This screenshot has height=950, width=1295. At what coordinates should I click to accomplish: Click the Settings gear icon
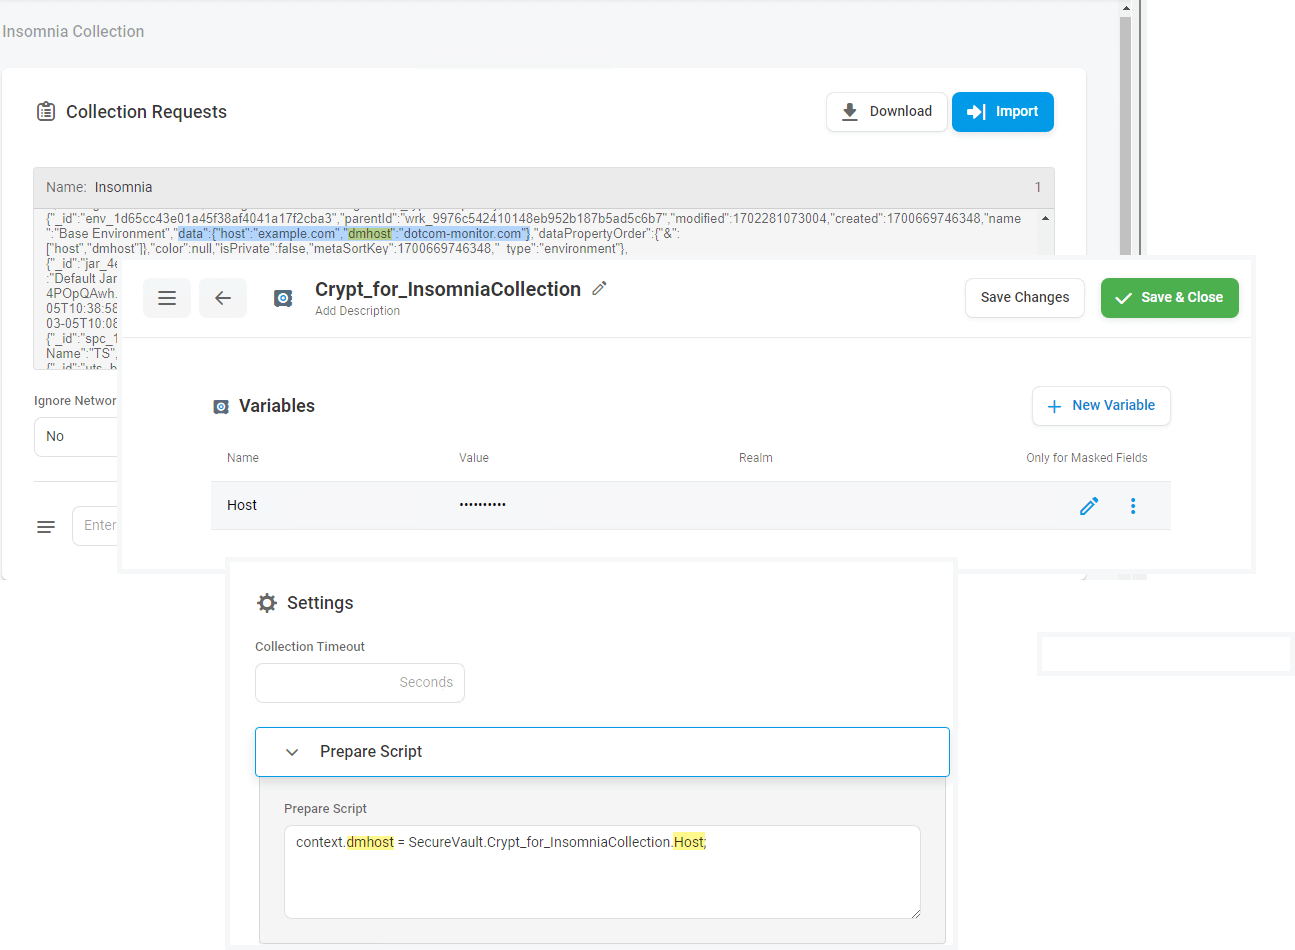[267, 603]
